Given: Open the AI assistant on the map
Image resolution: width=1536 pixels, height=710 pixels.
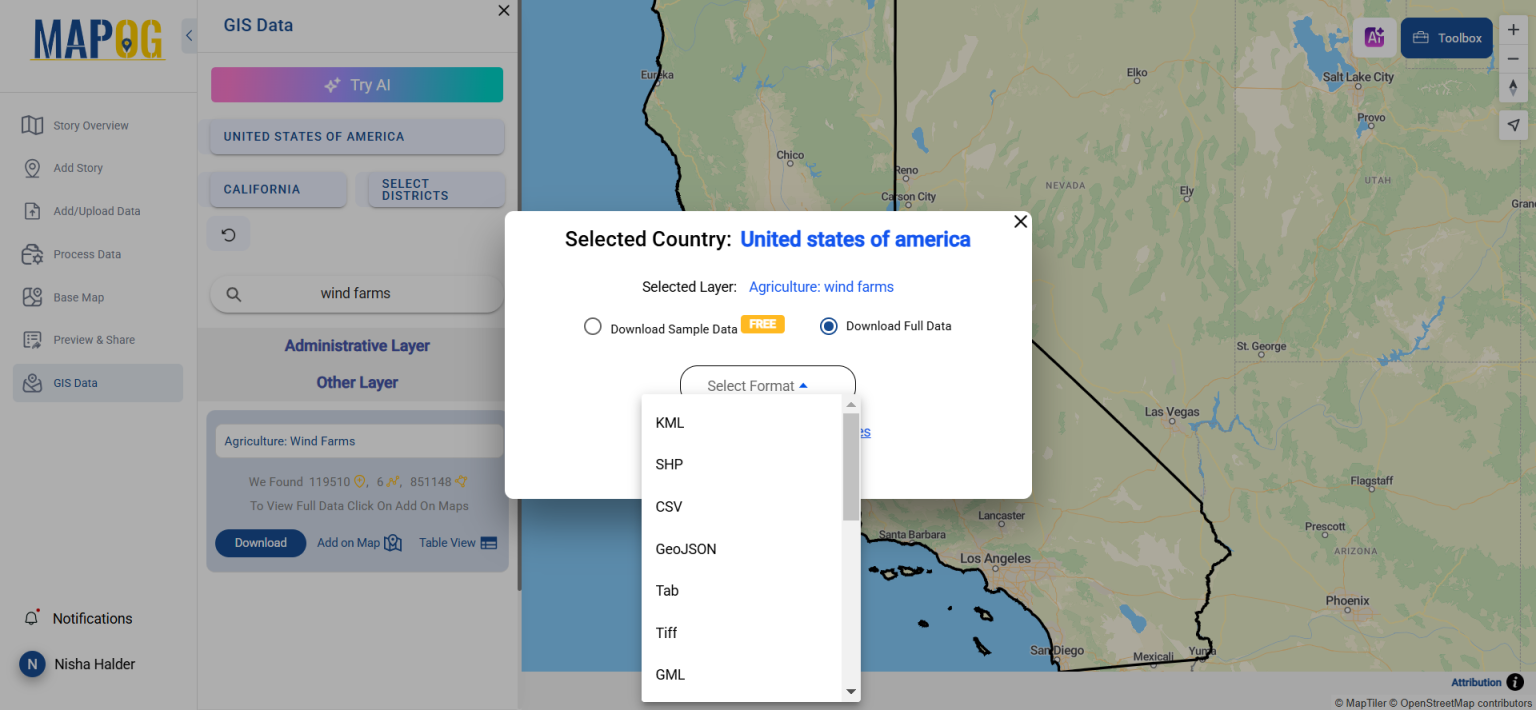Looking at the screenshot, I should [1374, 37].
